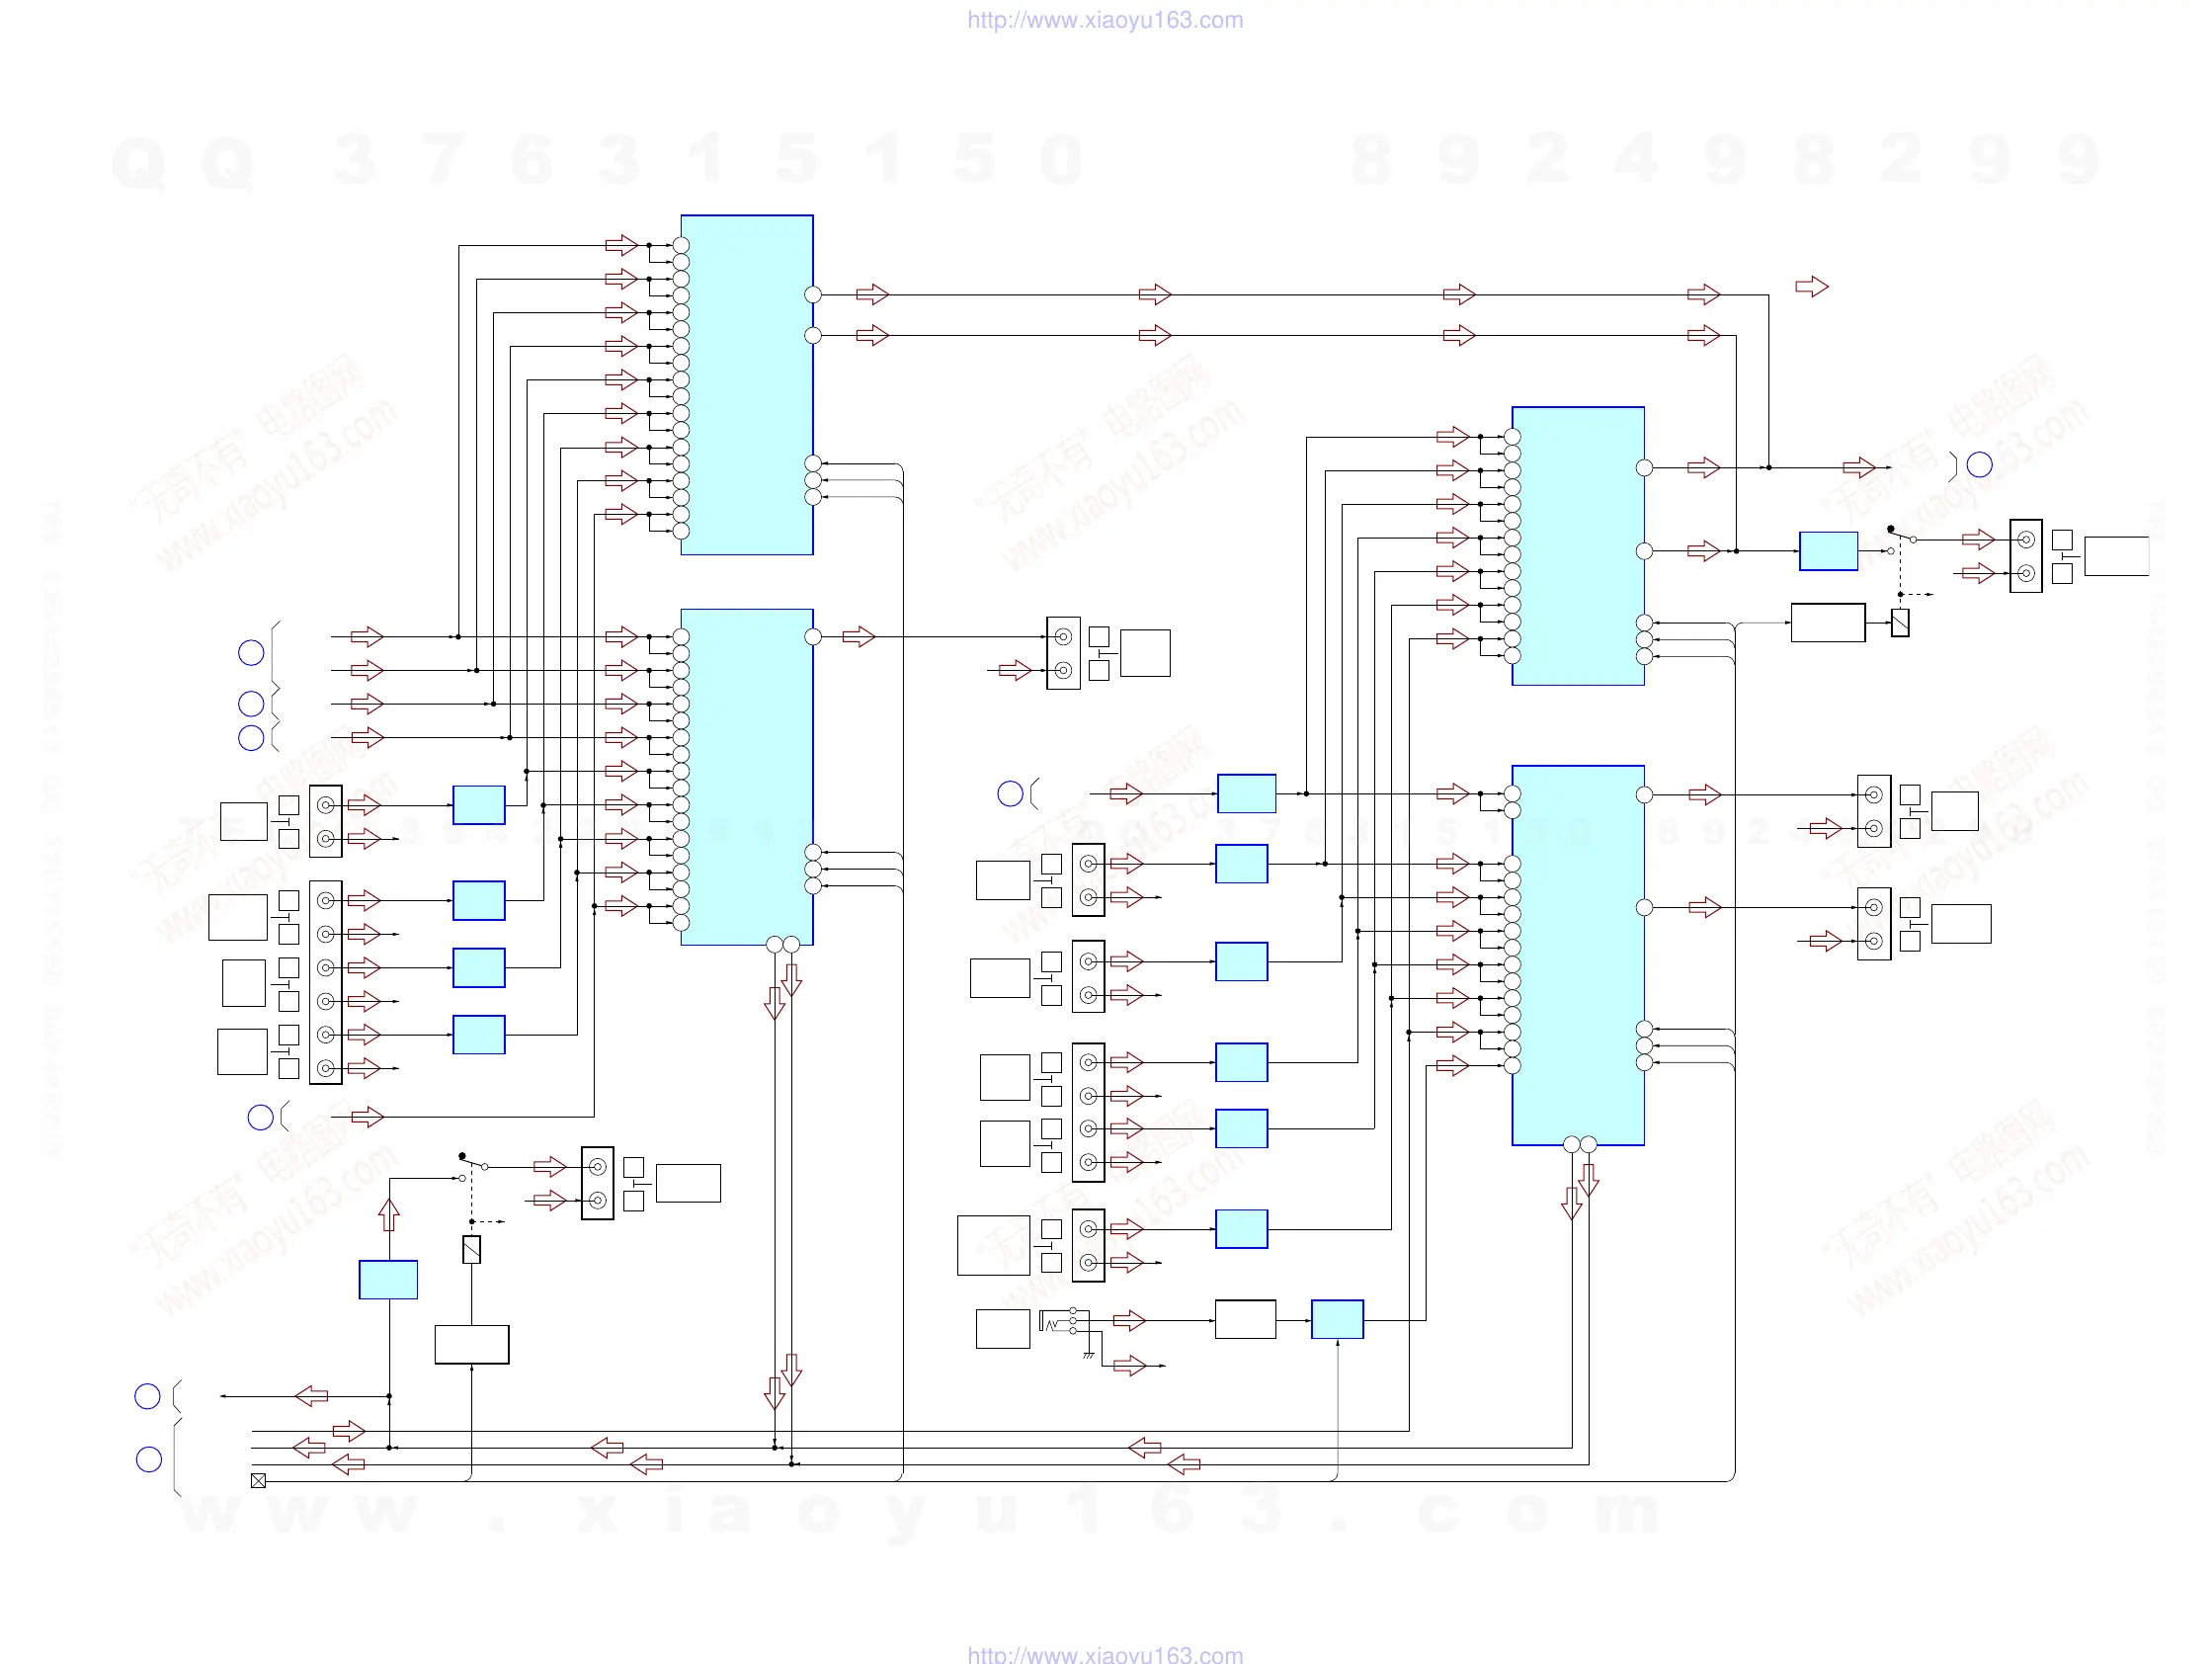Click the crossed-box terminal symbol at bottom left
The width and height of the screenshot is (2212, 1664).
coord(258,1480)
